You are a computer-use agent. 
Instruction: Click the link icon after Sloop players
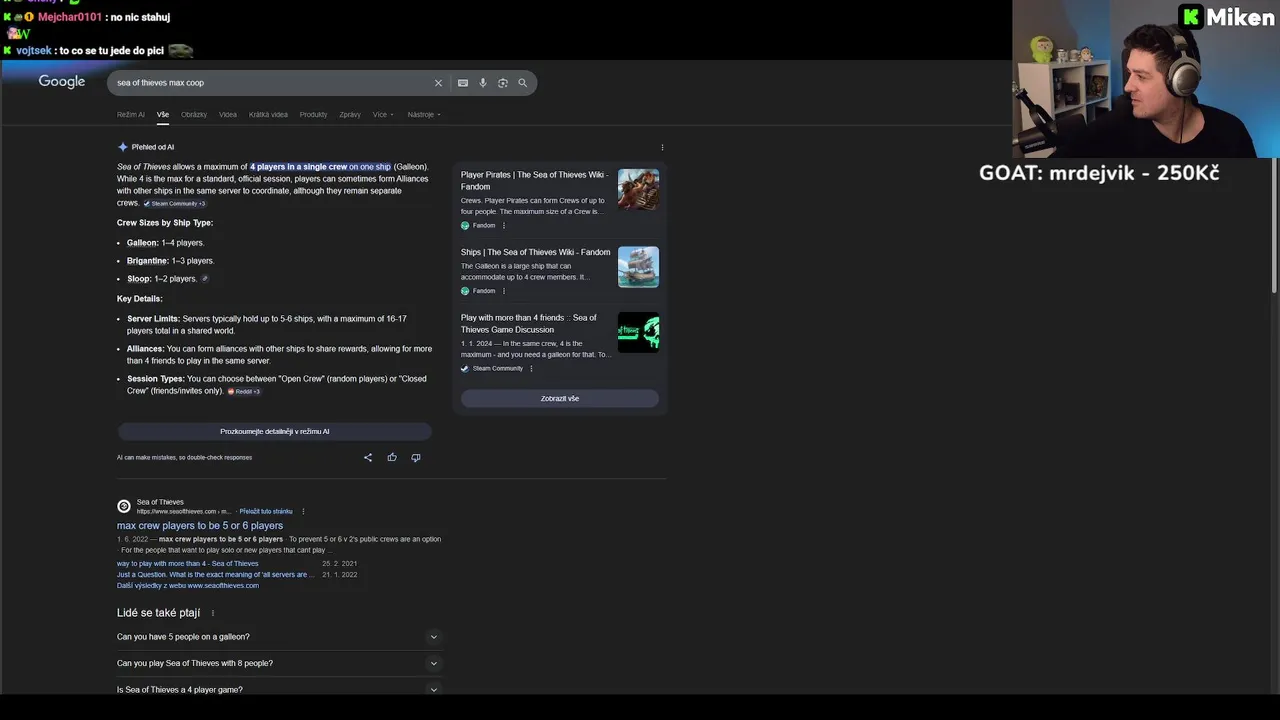click(x=205, y=279)
